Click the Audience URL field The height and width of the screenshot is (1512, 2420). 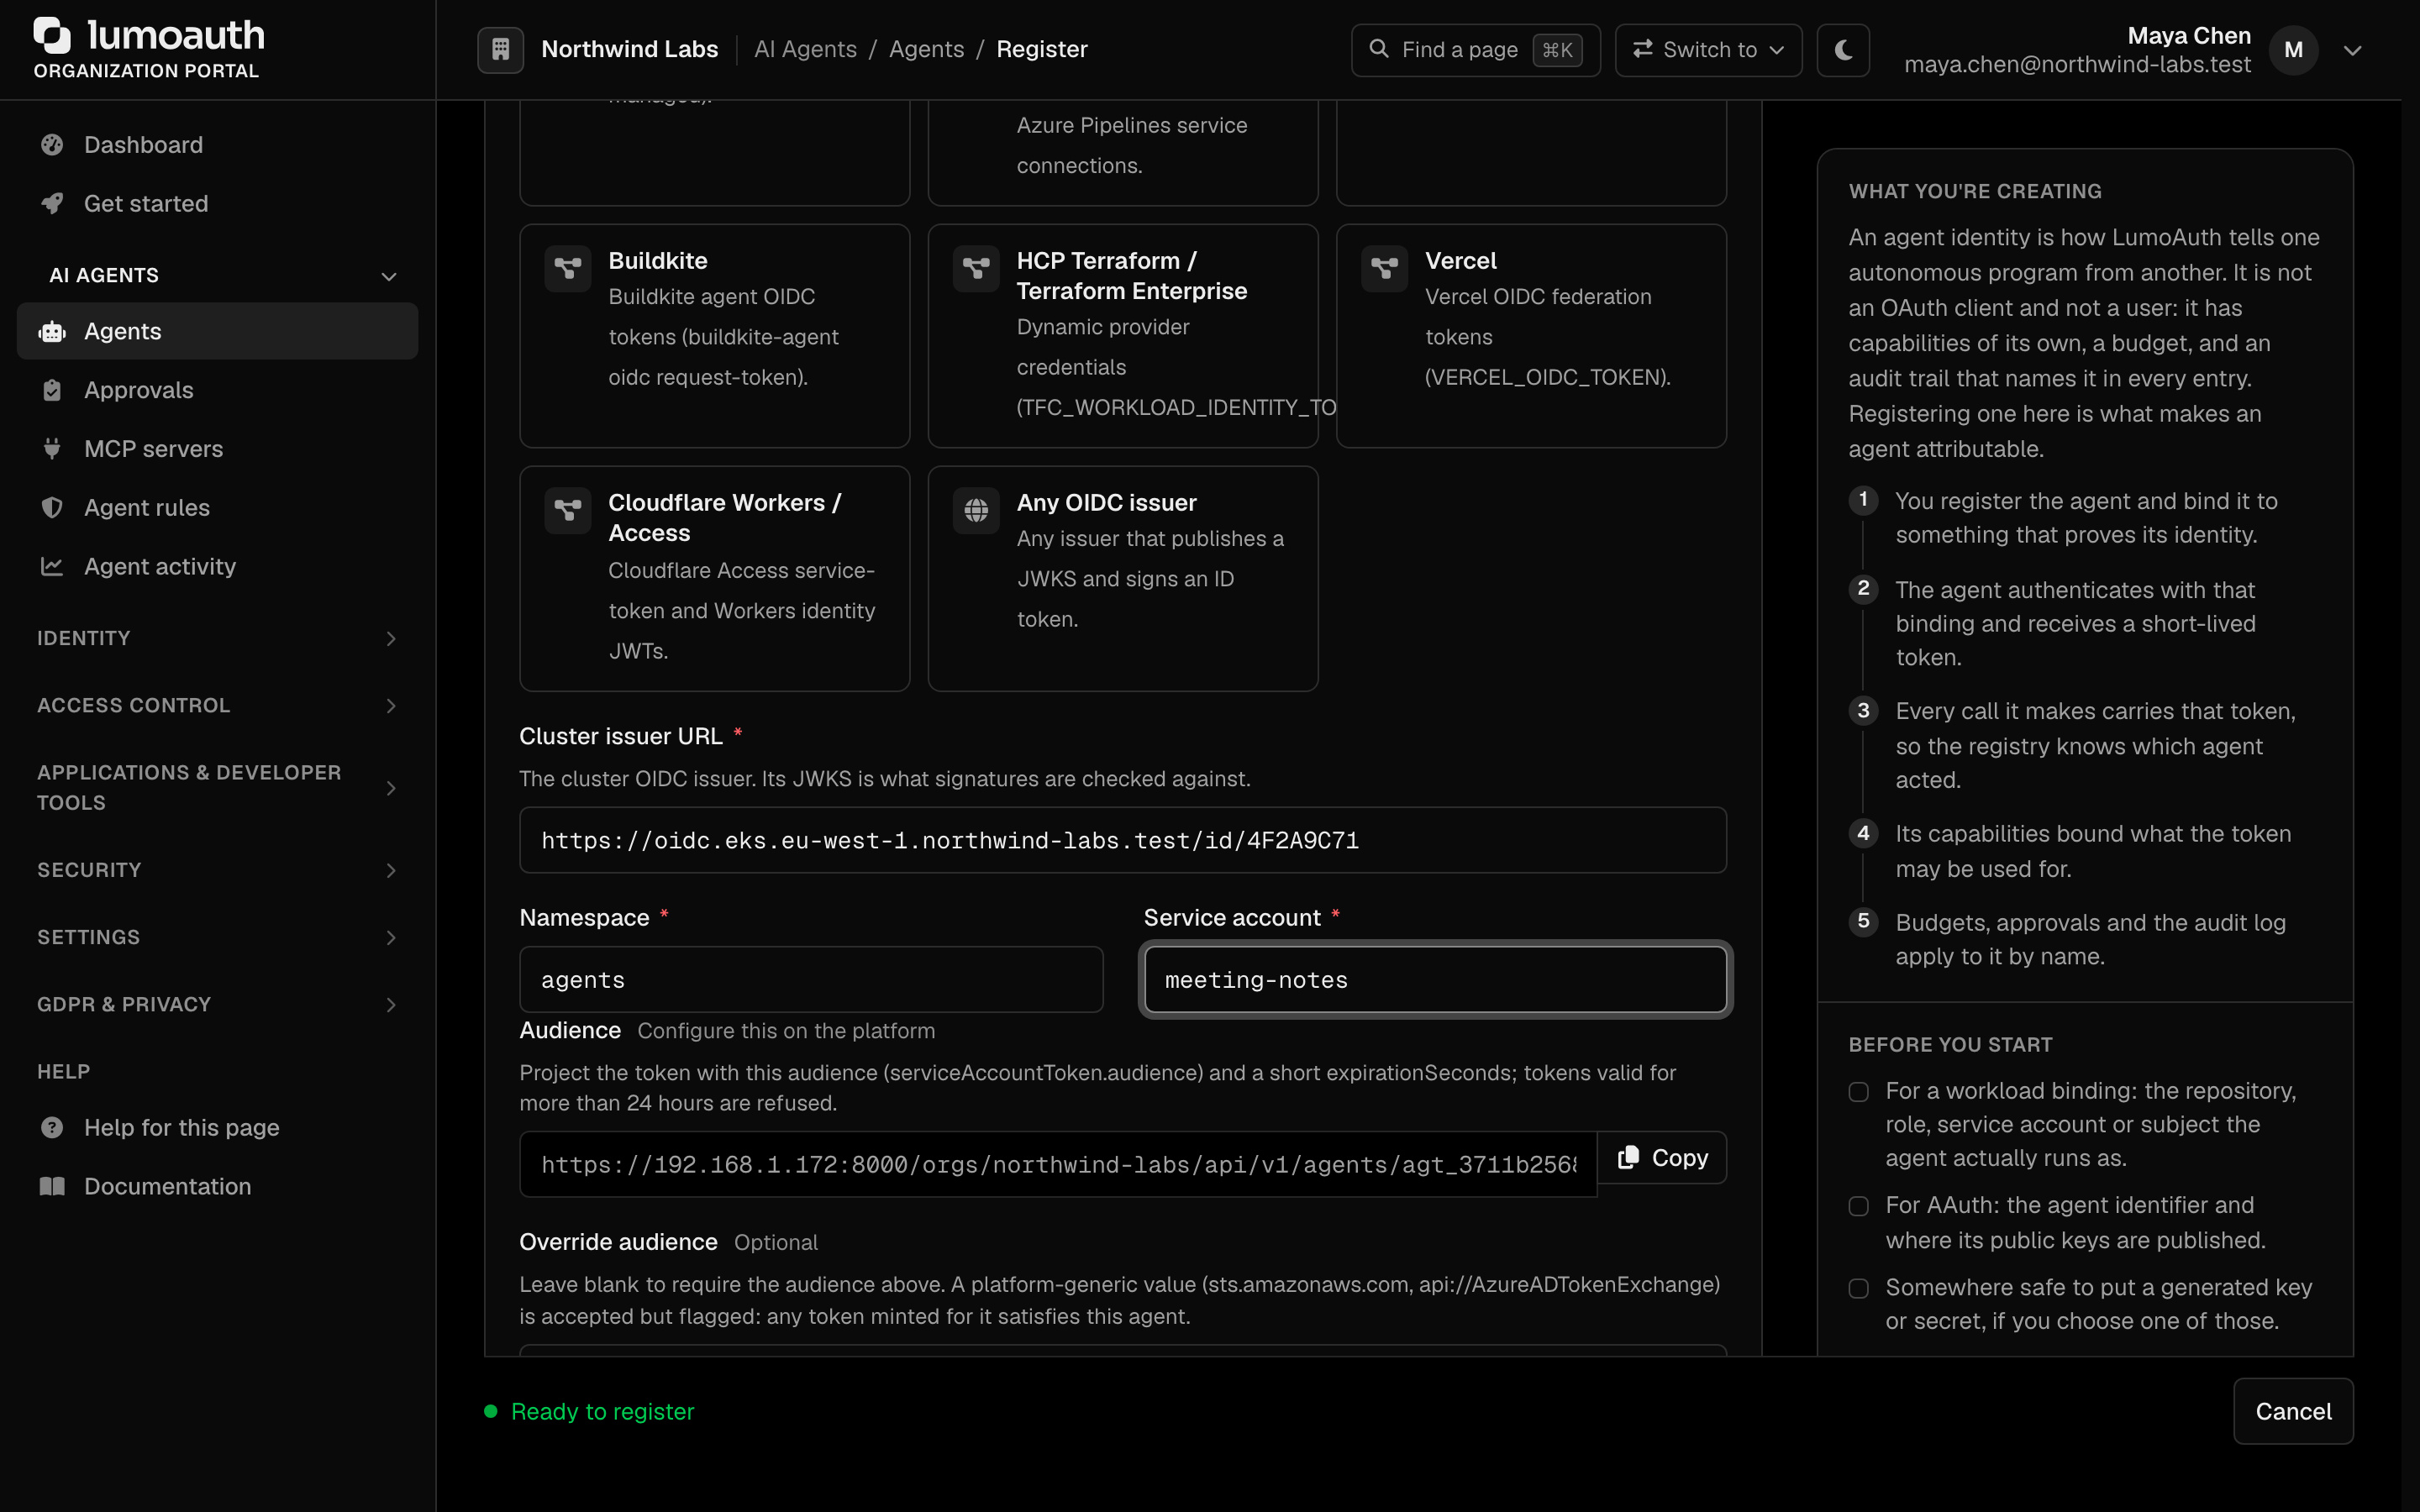coord(1058,1164)
